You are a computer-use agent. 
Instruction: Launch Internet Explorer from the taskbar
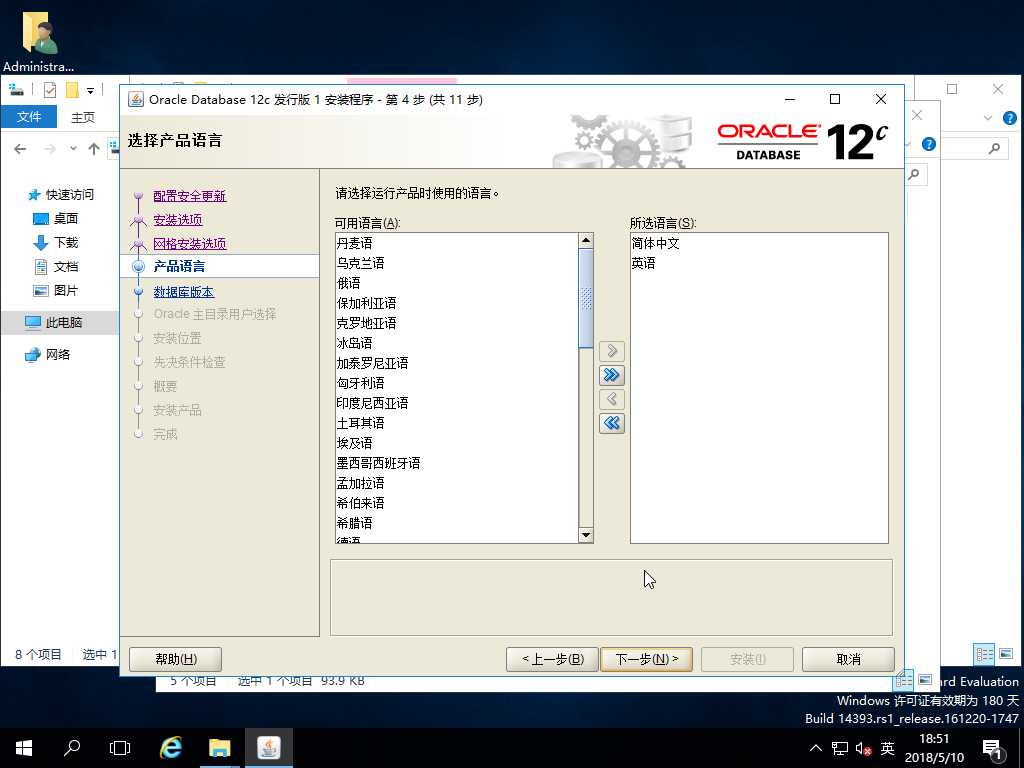click(170, 748)
